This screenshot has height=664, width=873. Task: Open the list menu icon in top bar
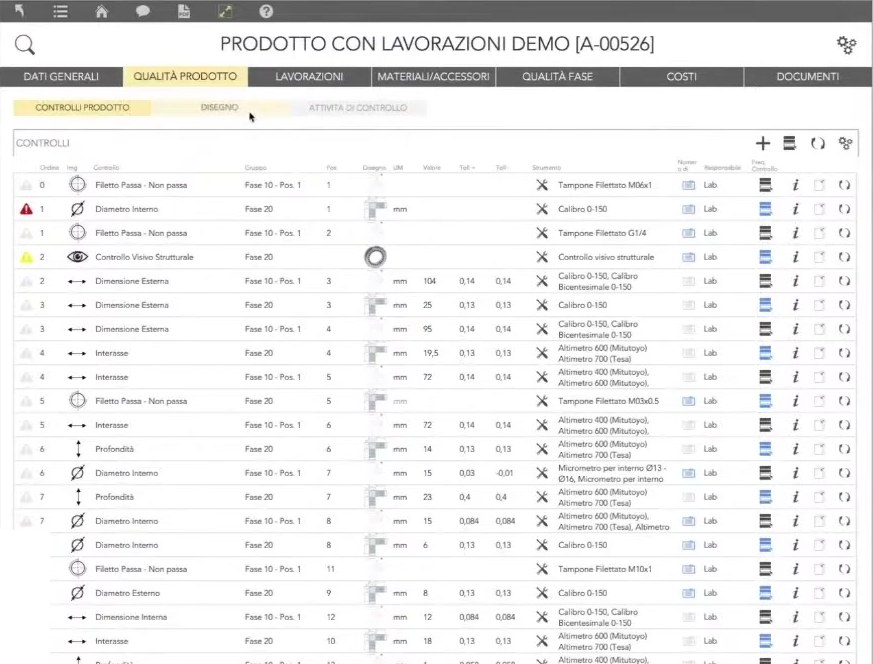(60, 11)
